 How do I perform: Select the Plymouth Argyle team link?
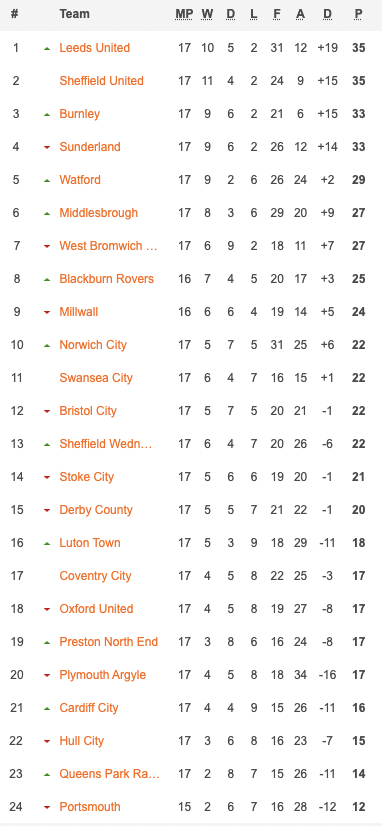point(103,675)
